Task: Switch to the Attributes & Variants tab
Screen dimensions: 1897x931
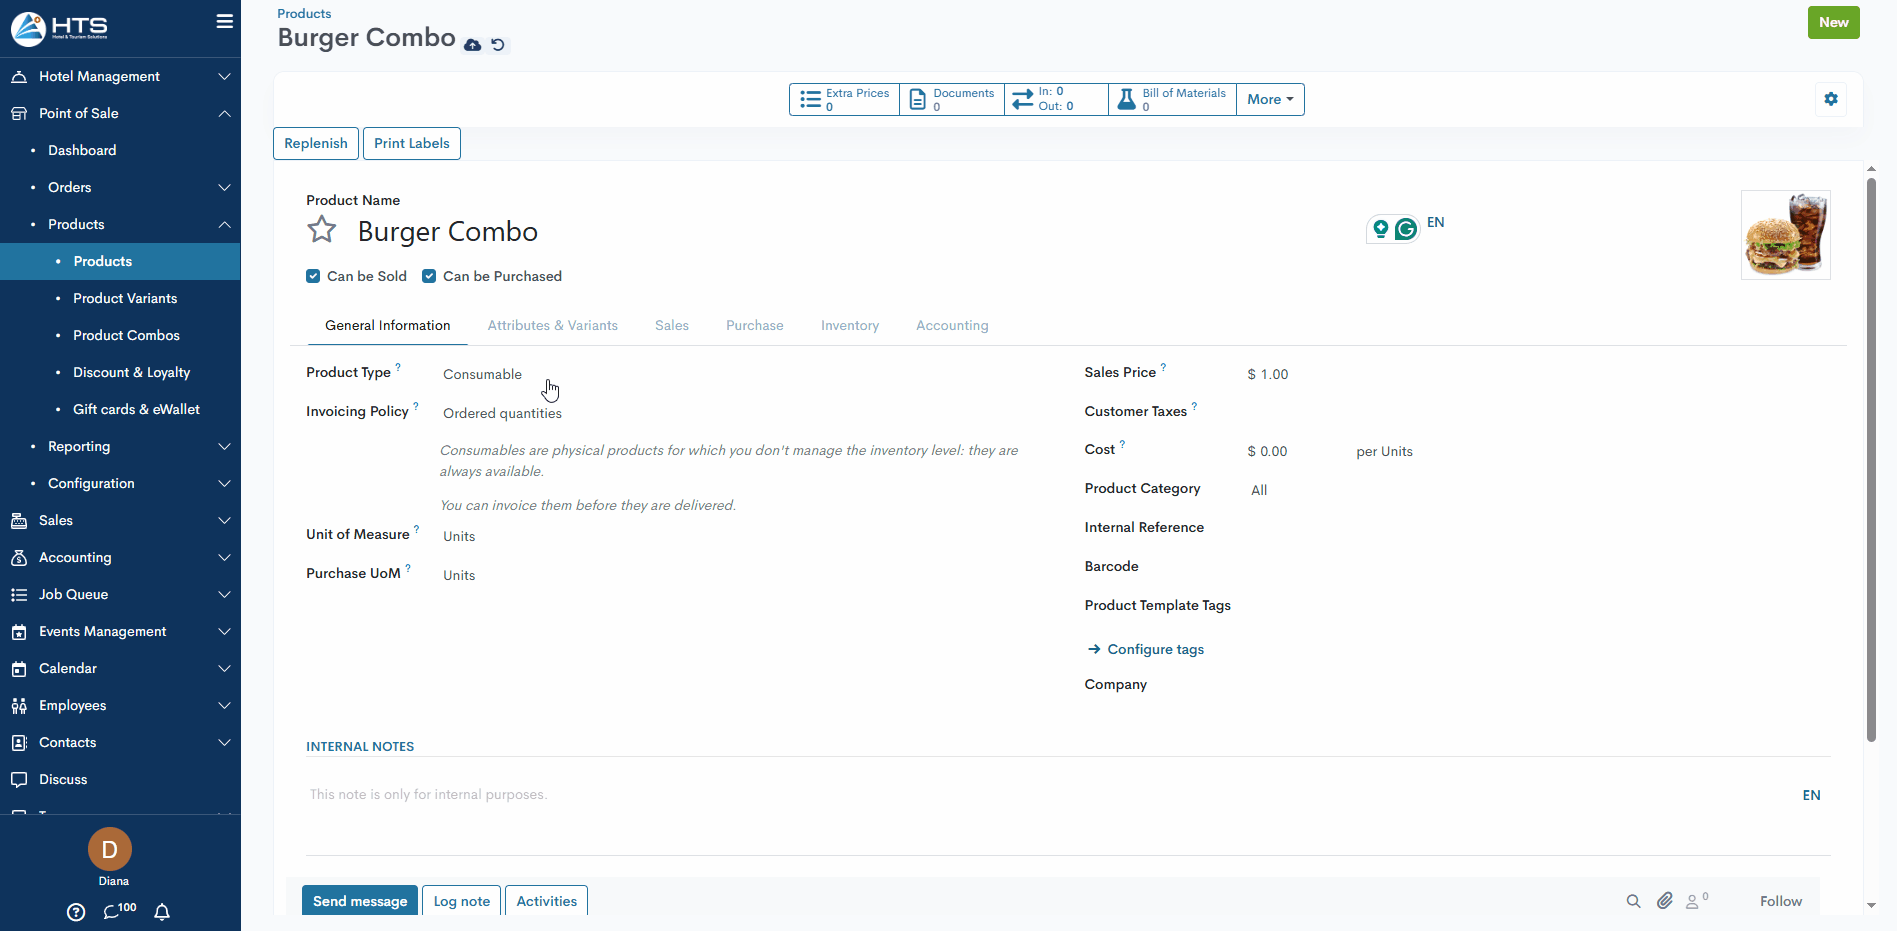Action: pos(552,325)
